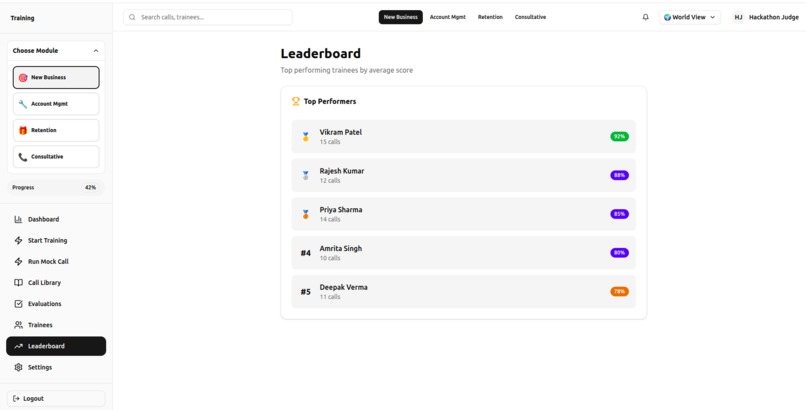Click the search magnifier icon
This screenshot has width=806, height=410.
tap(132, 17)
